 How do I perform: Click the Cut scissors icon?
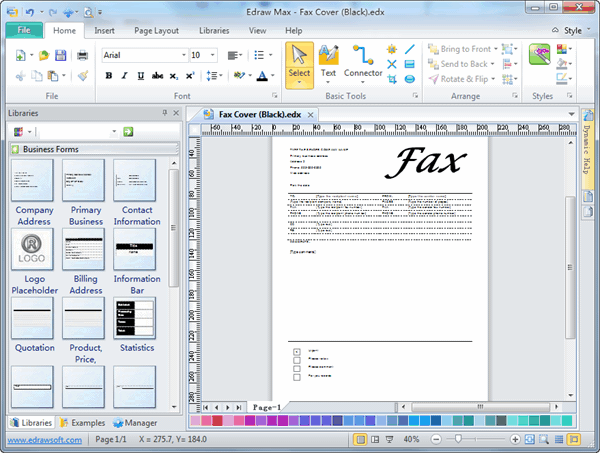20,76
